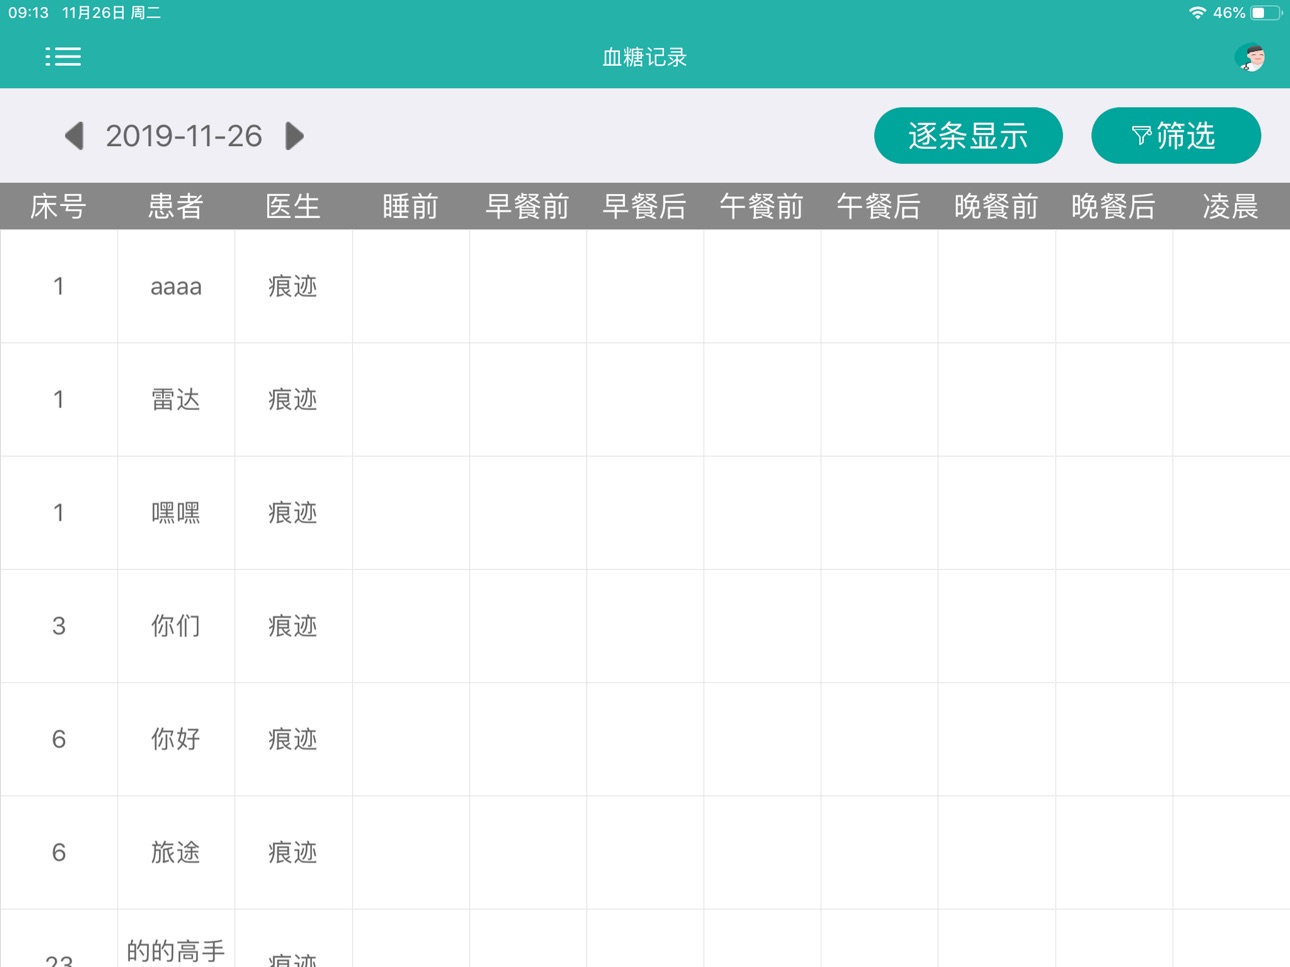Go to the previous date arrow
This screenshot has width=1290, height=967.
point(74,136)
